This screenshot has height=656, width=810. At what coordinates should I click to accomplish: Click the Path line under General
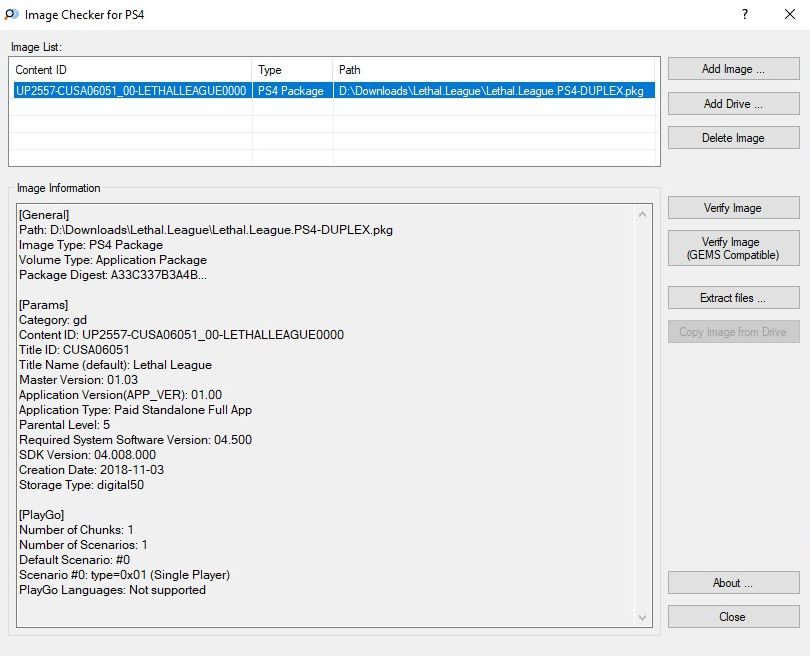click(x=206, y=230)
